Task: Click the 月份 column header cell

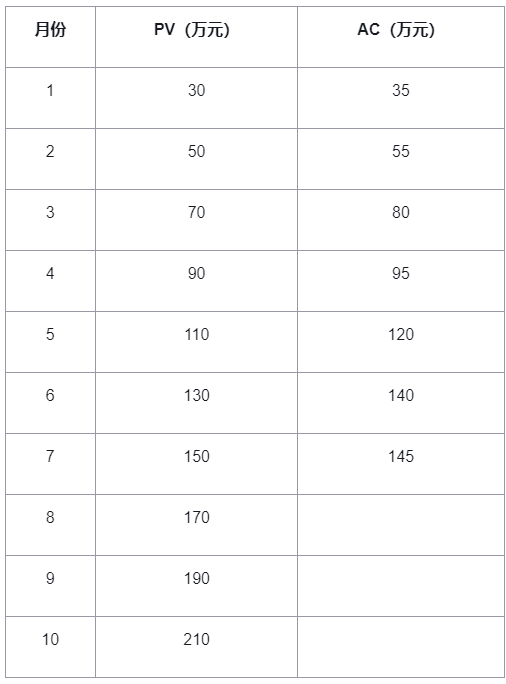Action: tap(51, 37)
